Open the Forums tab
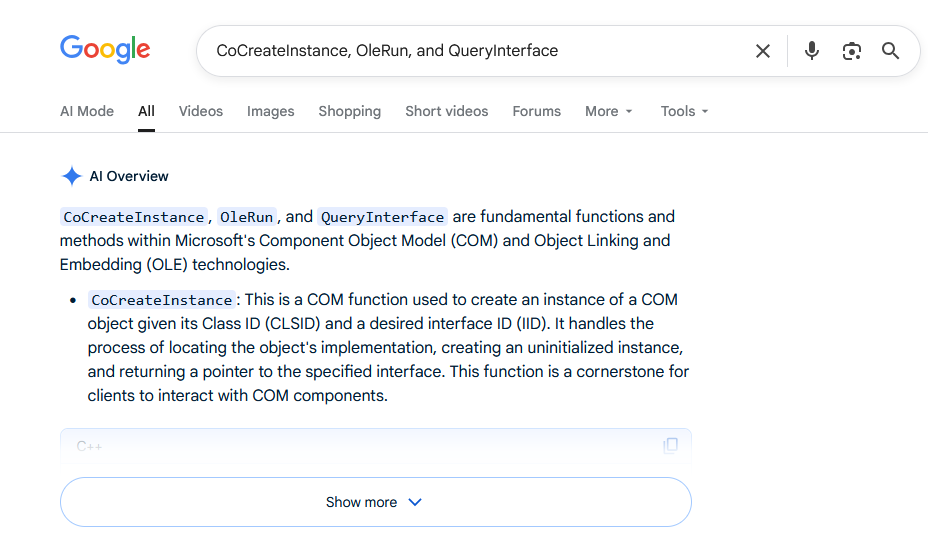Screen dimensions: 928x545 coord(537,111)
